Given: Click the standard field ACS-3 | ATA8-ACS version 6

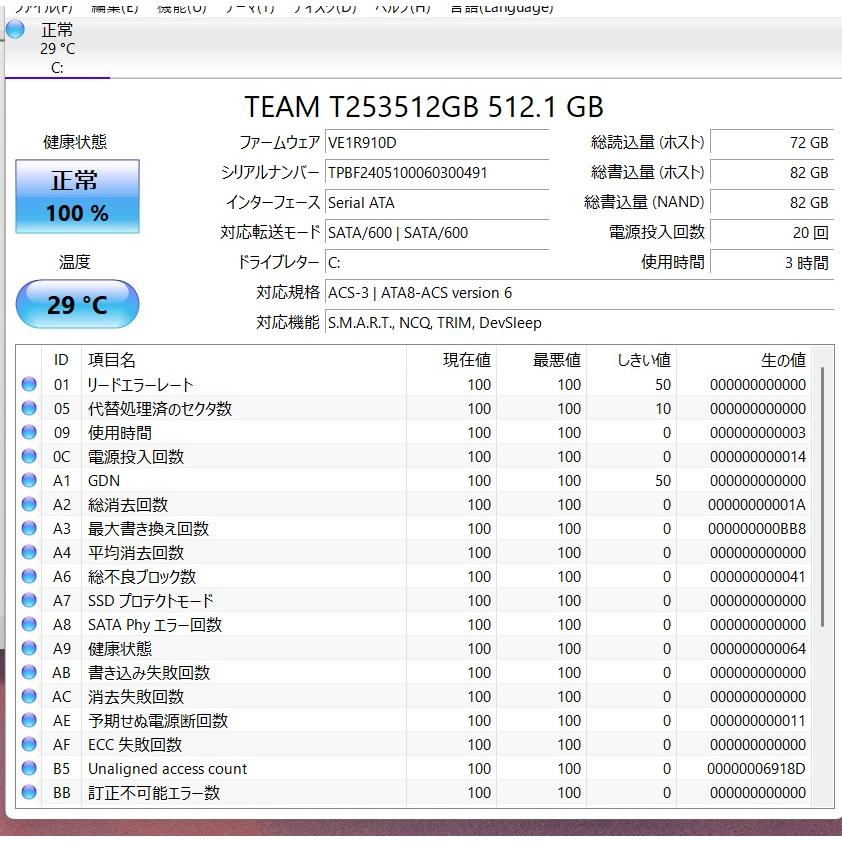Looking at the screenshot, I should pos(579,293).
